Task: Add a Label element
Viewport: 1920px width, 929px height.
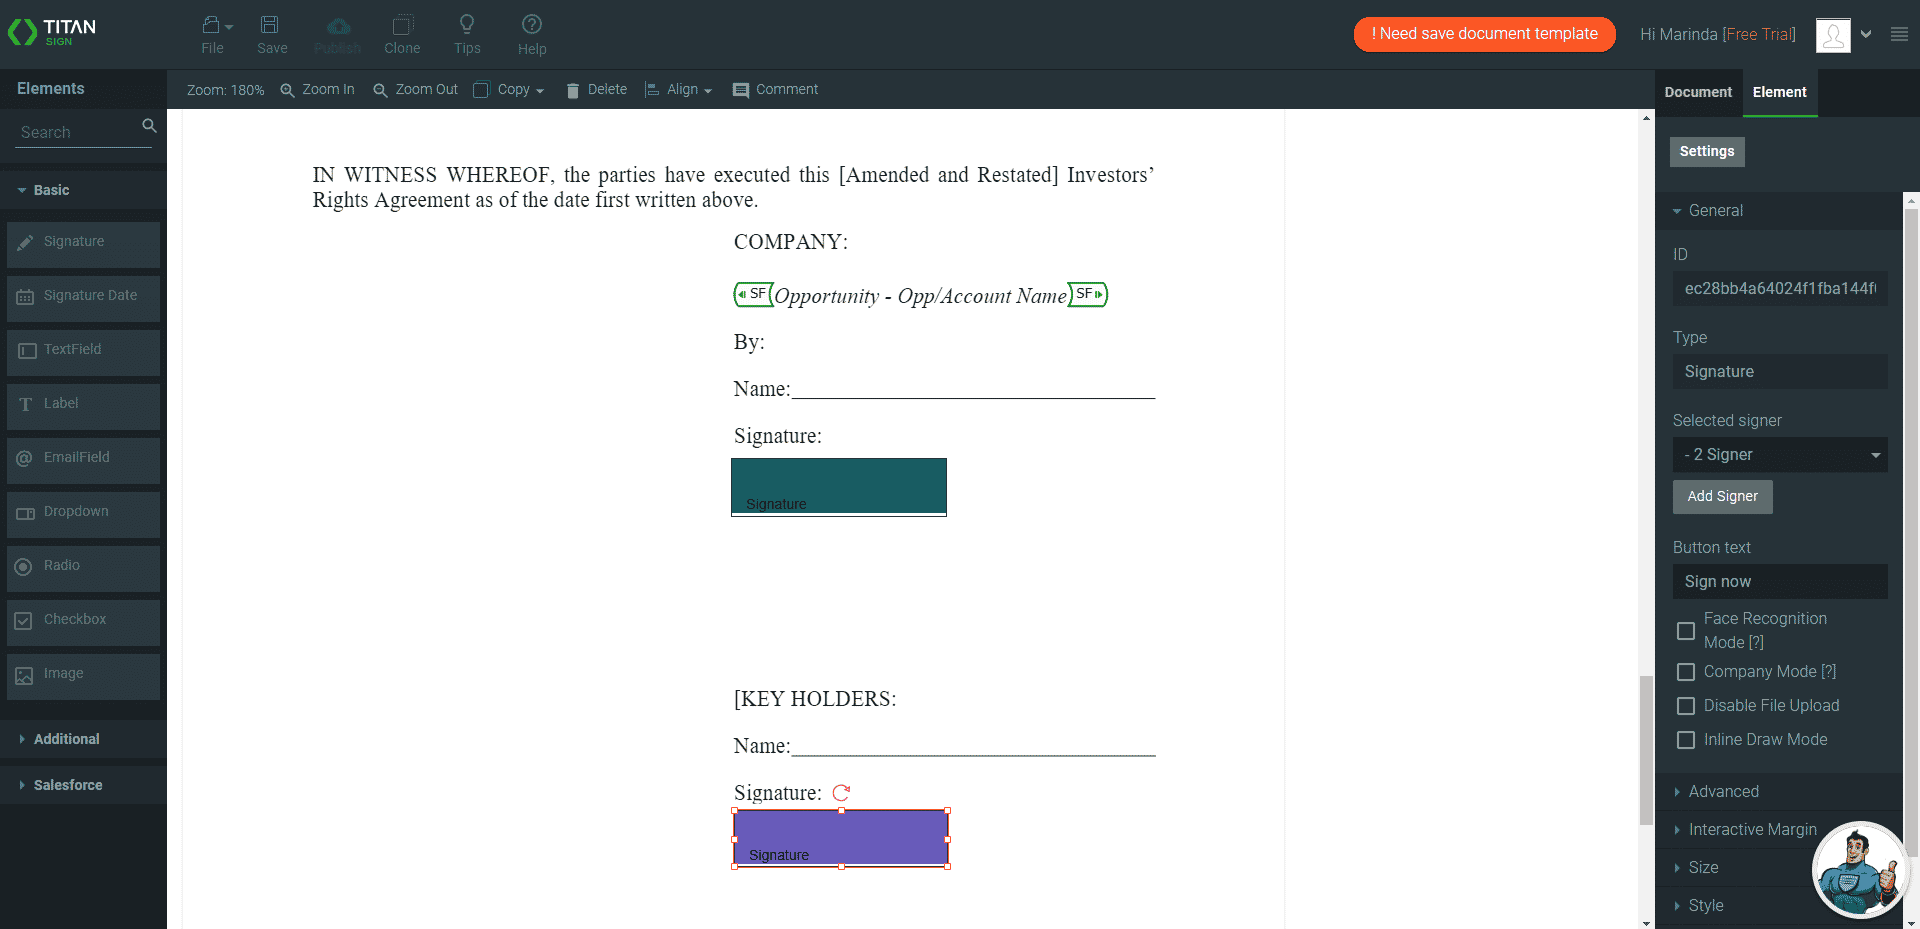Action: pyautogui.click(x=83, y=403)
